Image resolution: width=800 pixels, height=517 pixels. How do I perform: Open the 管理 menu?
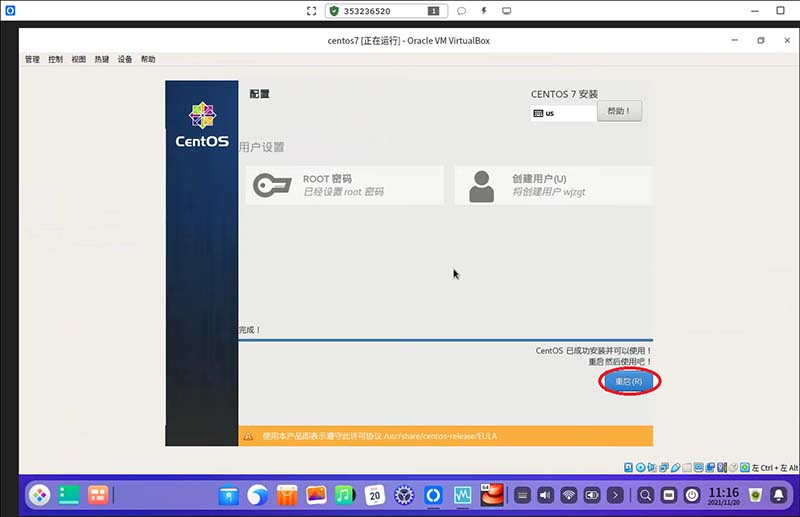pos(32,59)
